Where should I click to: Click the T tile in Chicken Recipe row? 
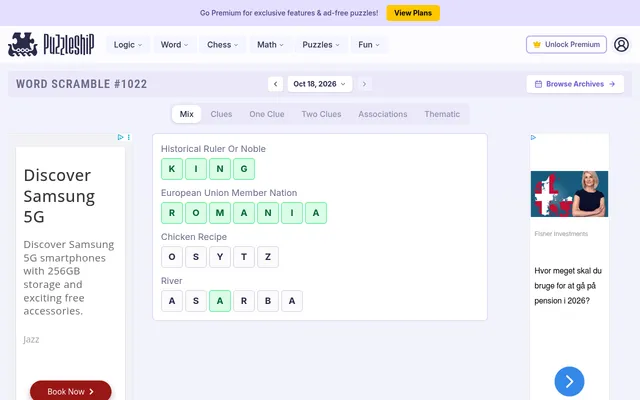[x=244, y=257]
